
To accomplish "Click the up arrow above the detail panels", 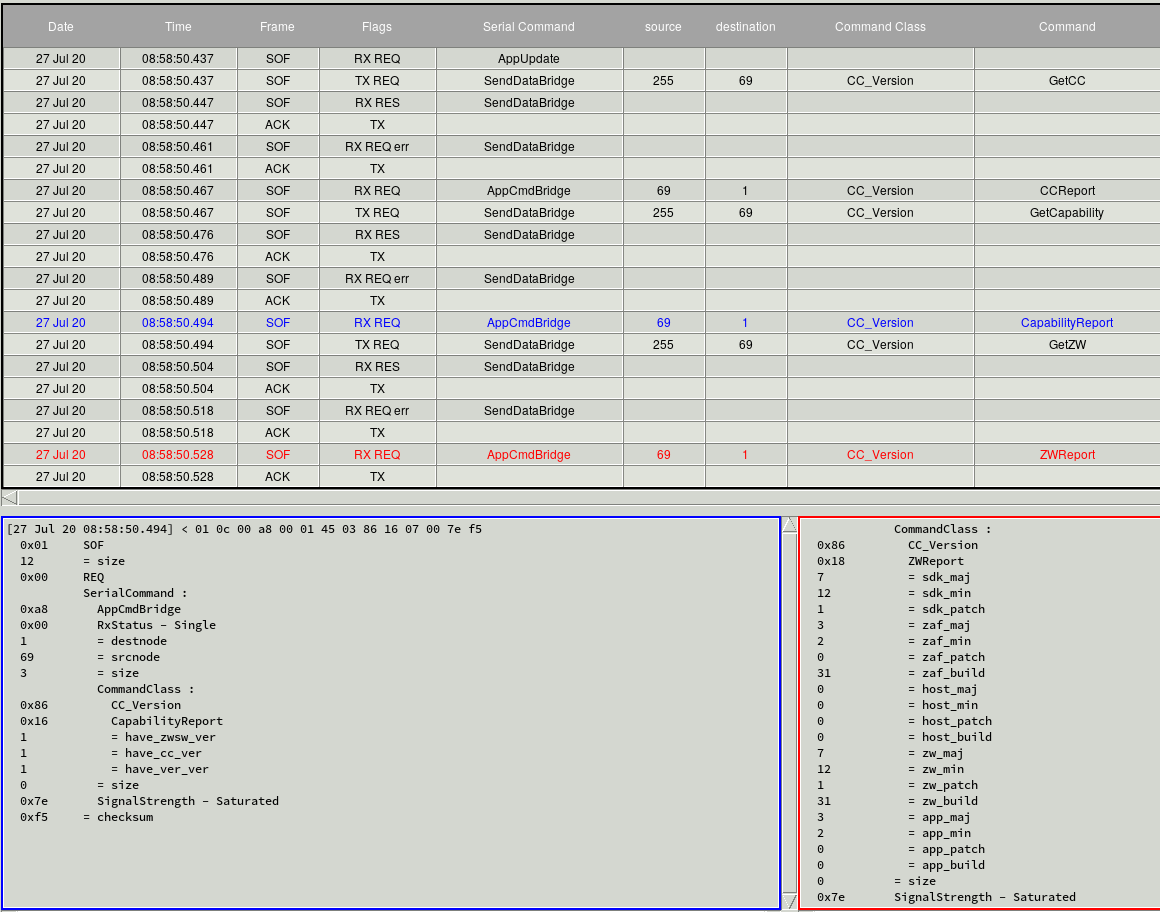I will pos(789,525).
